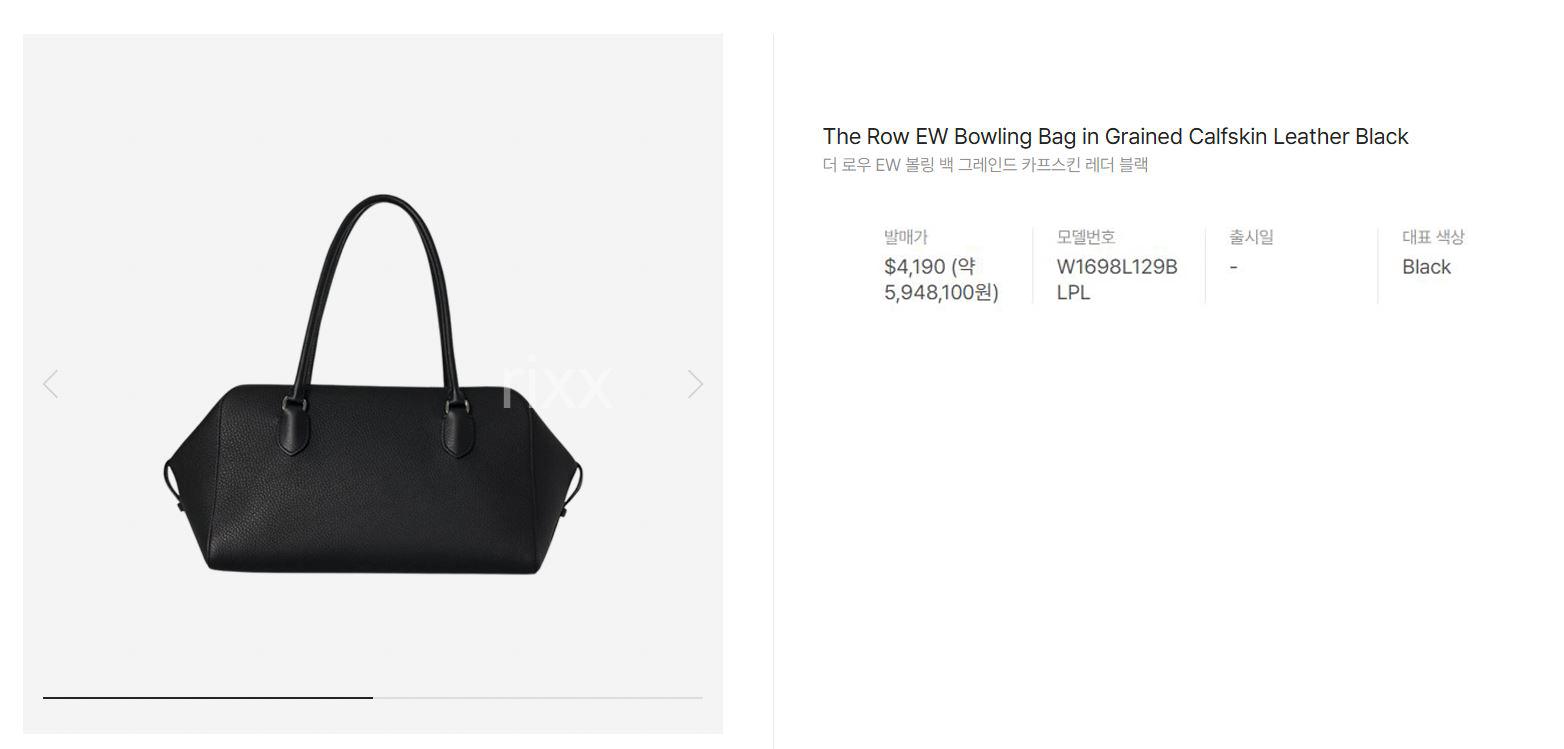Click the release date dash value

coord(1234,267)
